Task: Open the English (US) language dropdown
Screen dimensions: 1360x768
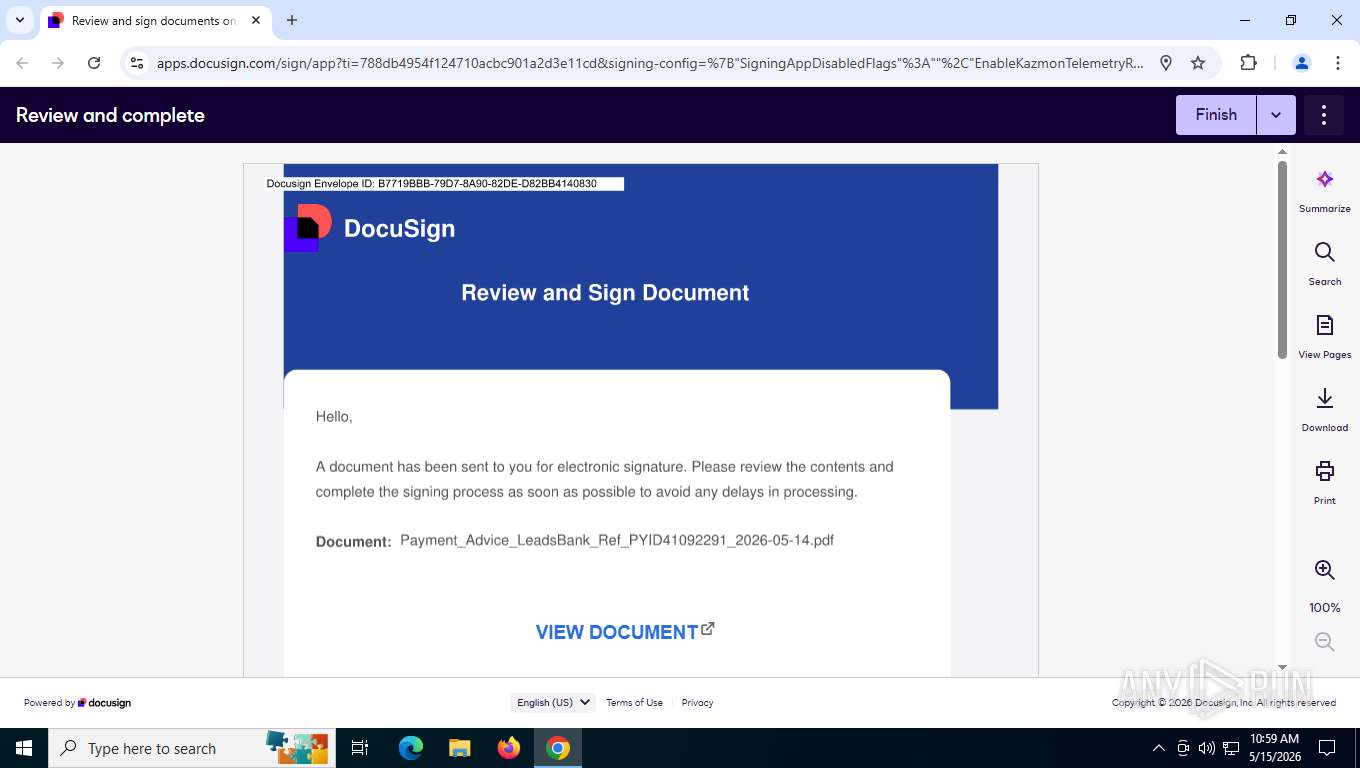Action: tap(553, 702)
